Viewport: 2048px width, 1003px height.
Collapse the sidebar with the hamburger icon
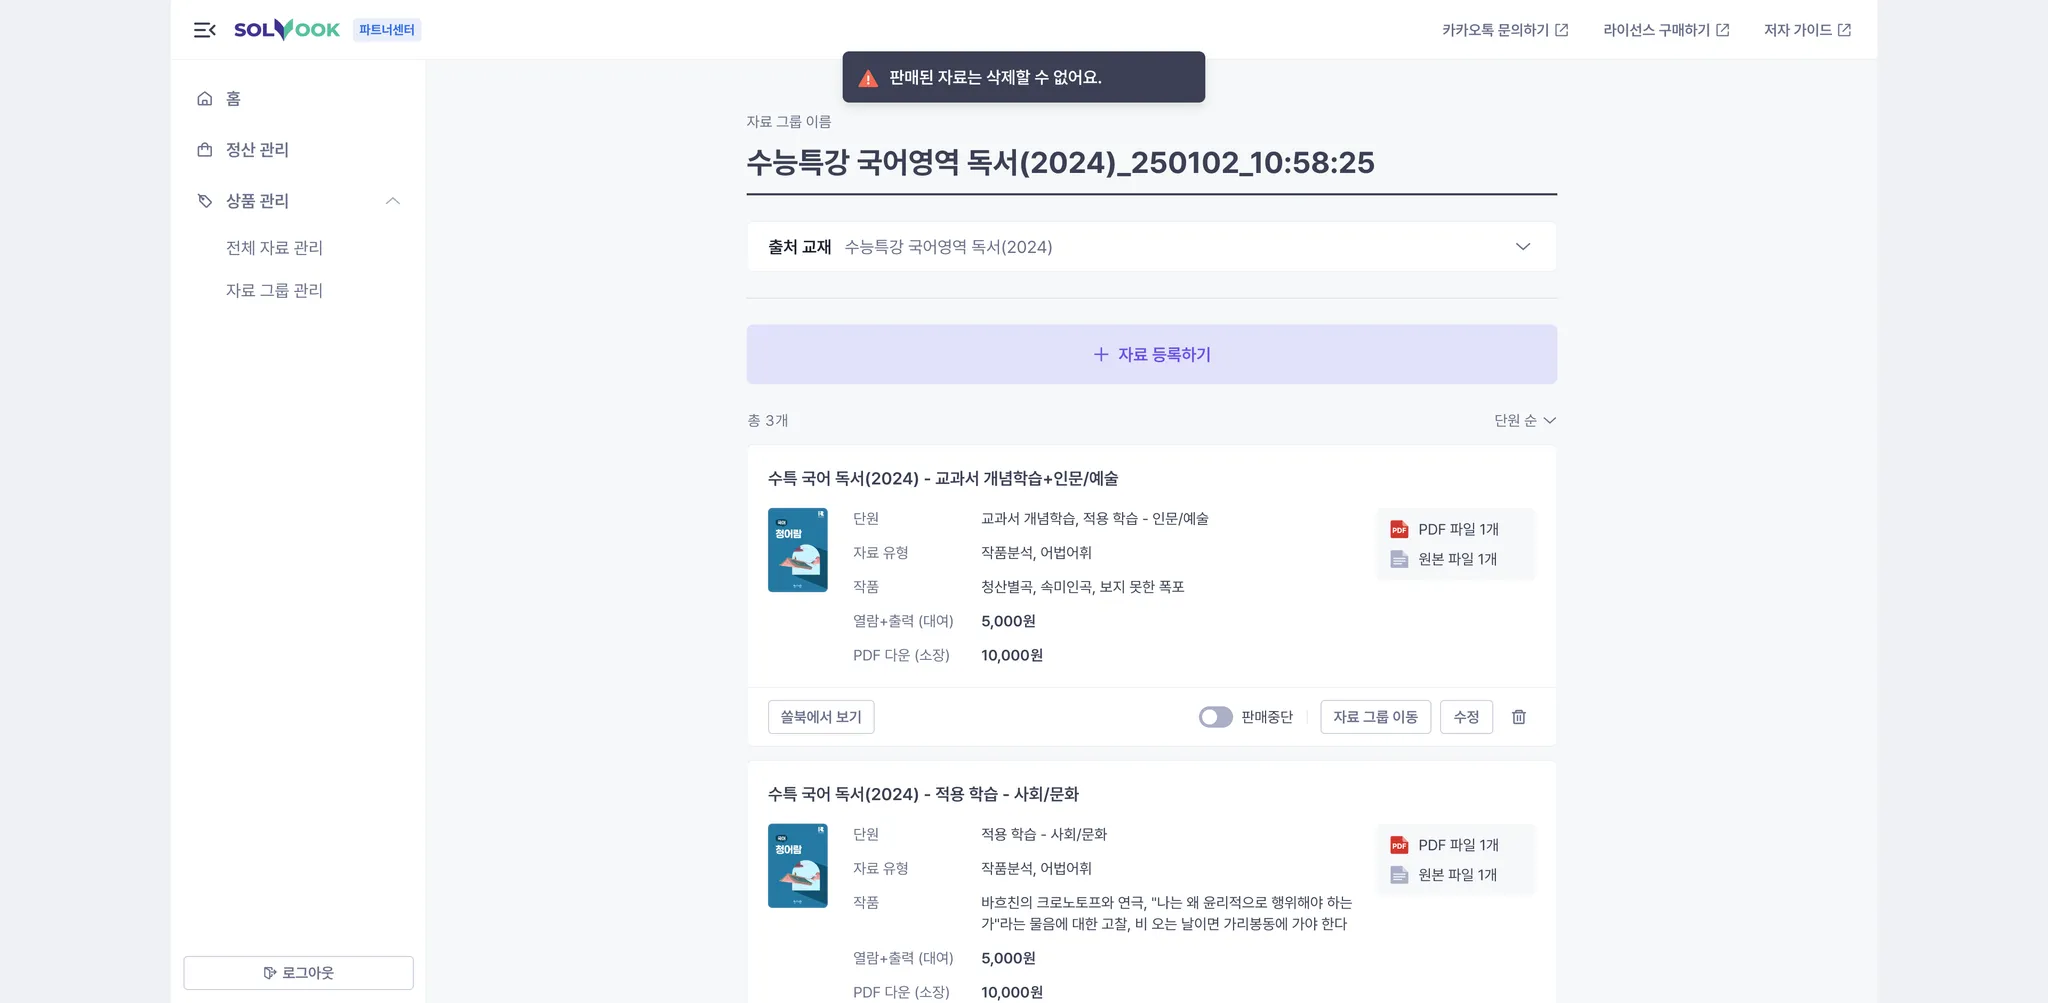pyautogui.click(x=204, y=30)
